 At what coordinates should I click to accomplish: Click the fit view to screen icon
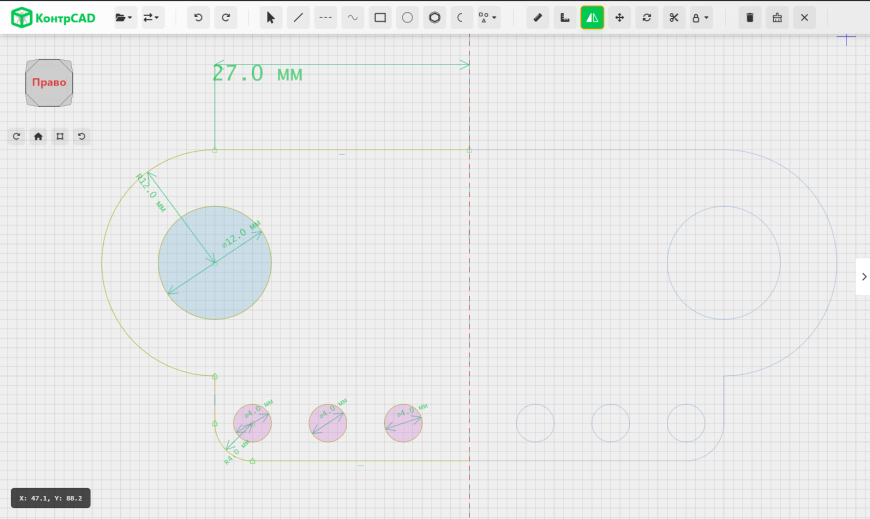pyautogui.click(x=60, y=137)
